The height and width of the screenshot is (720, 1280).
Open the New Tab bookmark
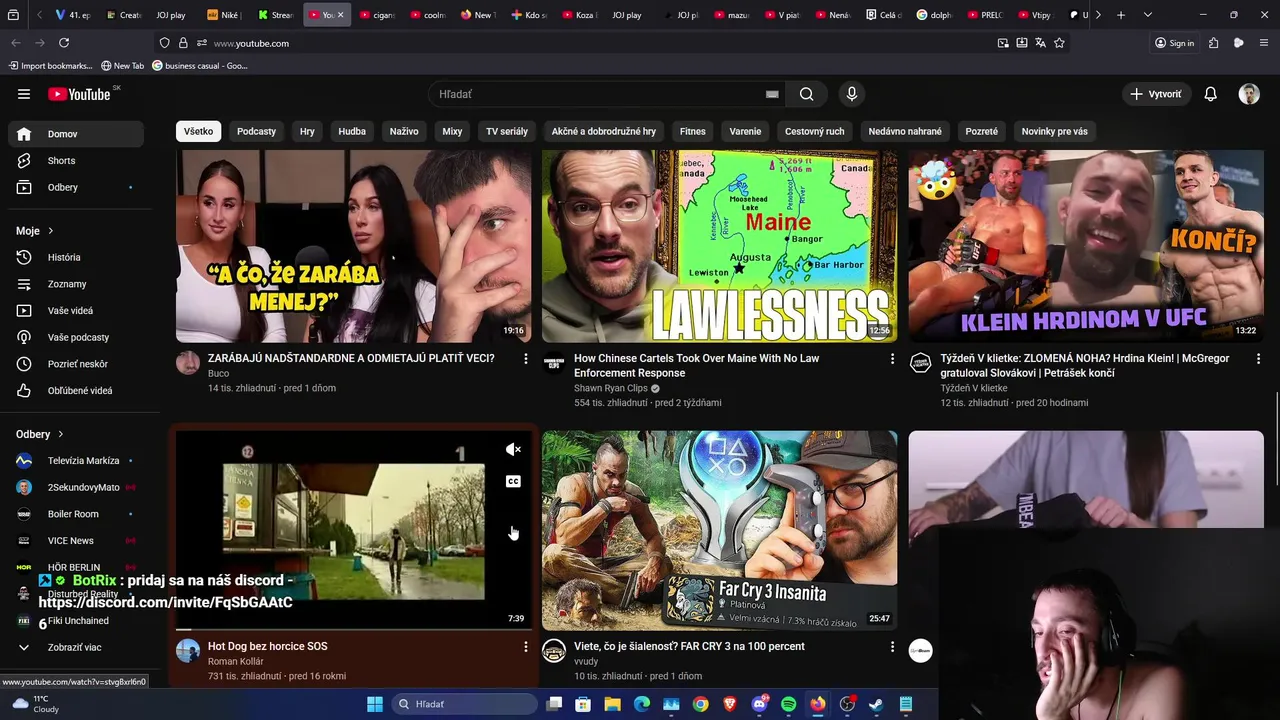[122, 66]
